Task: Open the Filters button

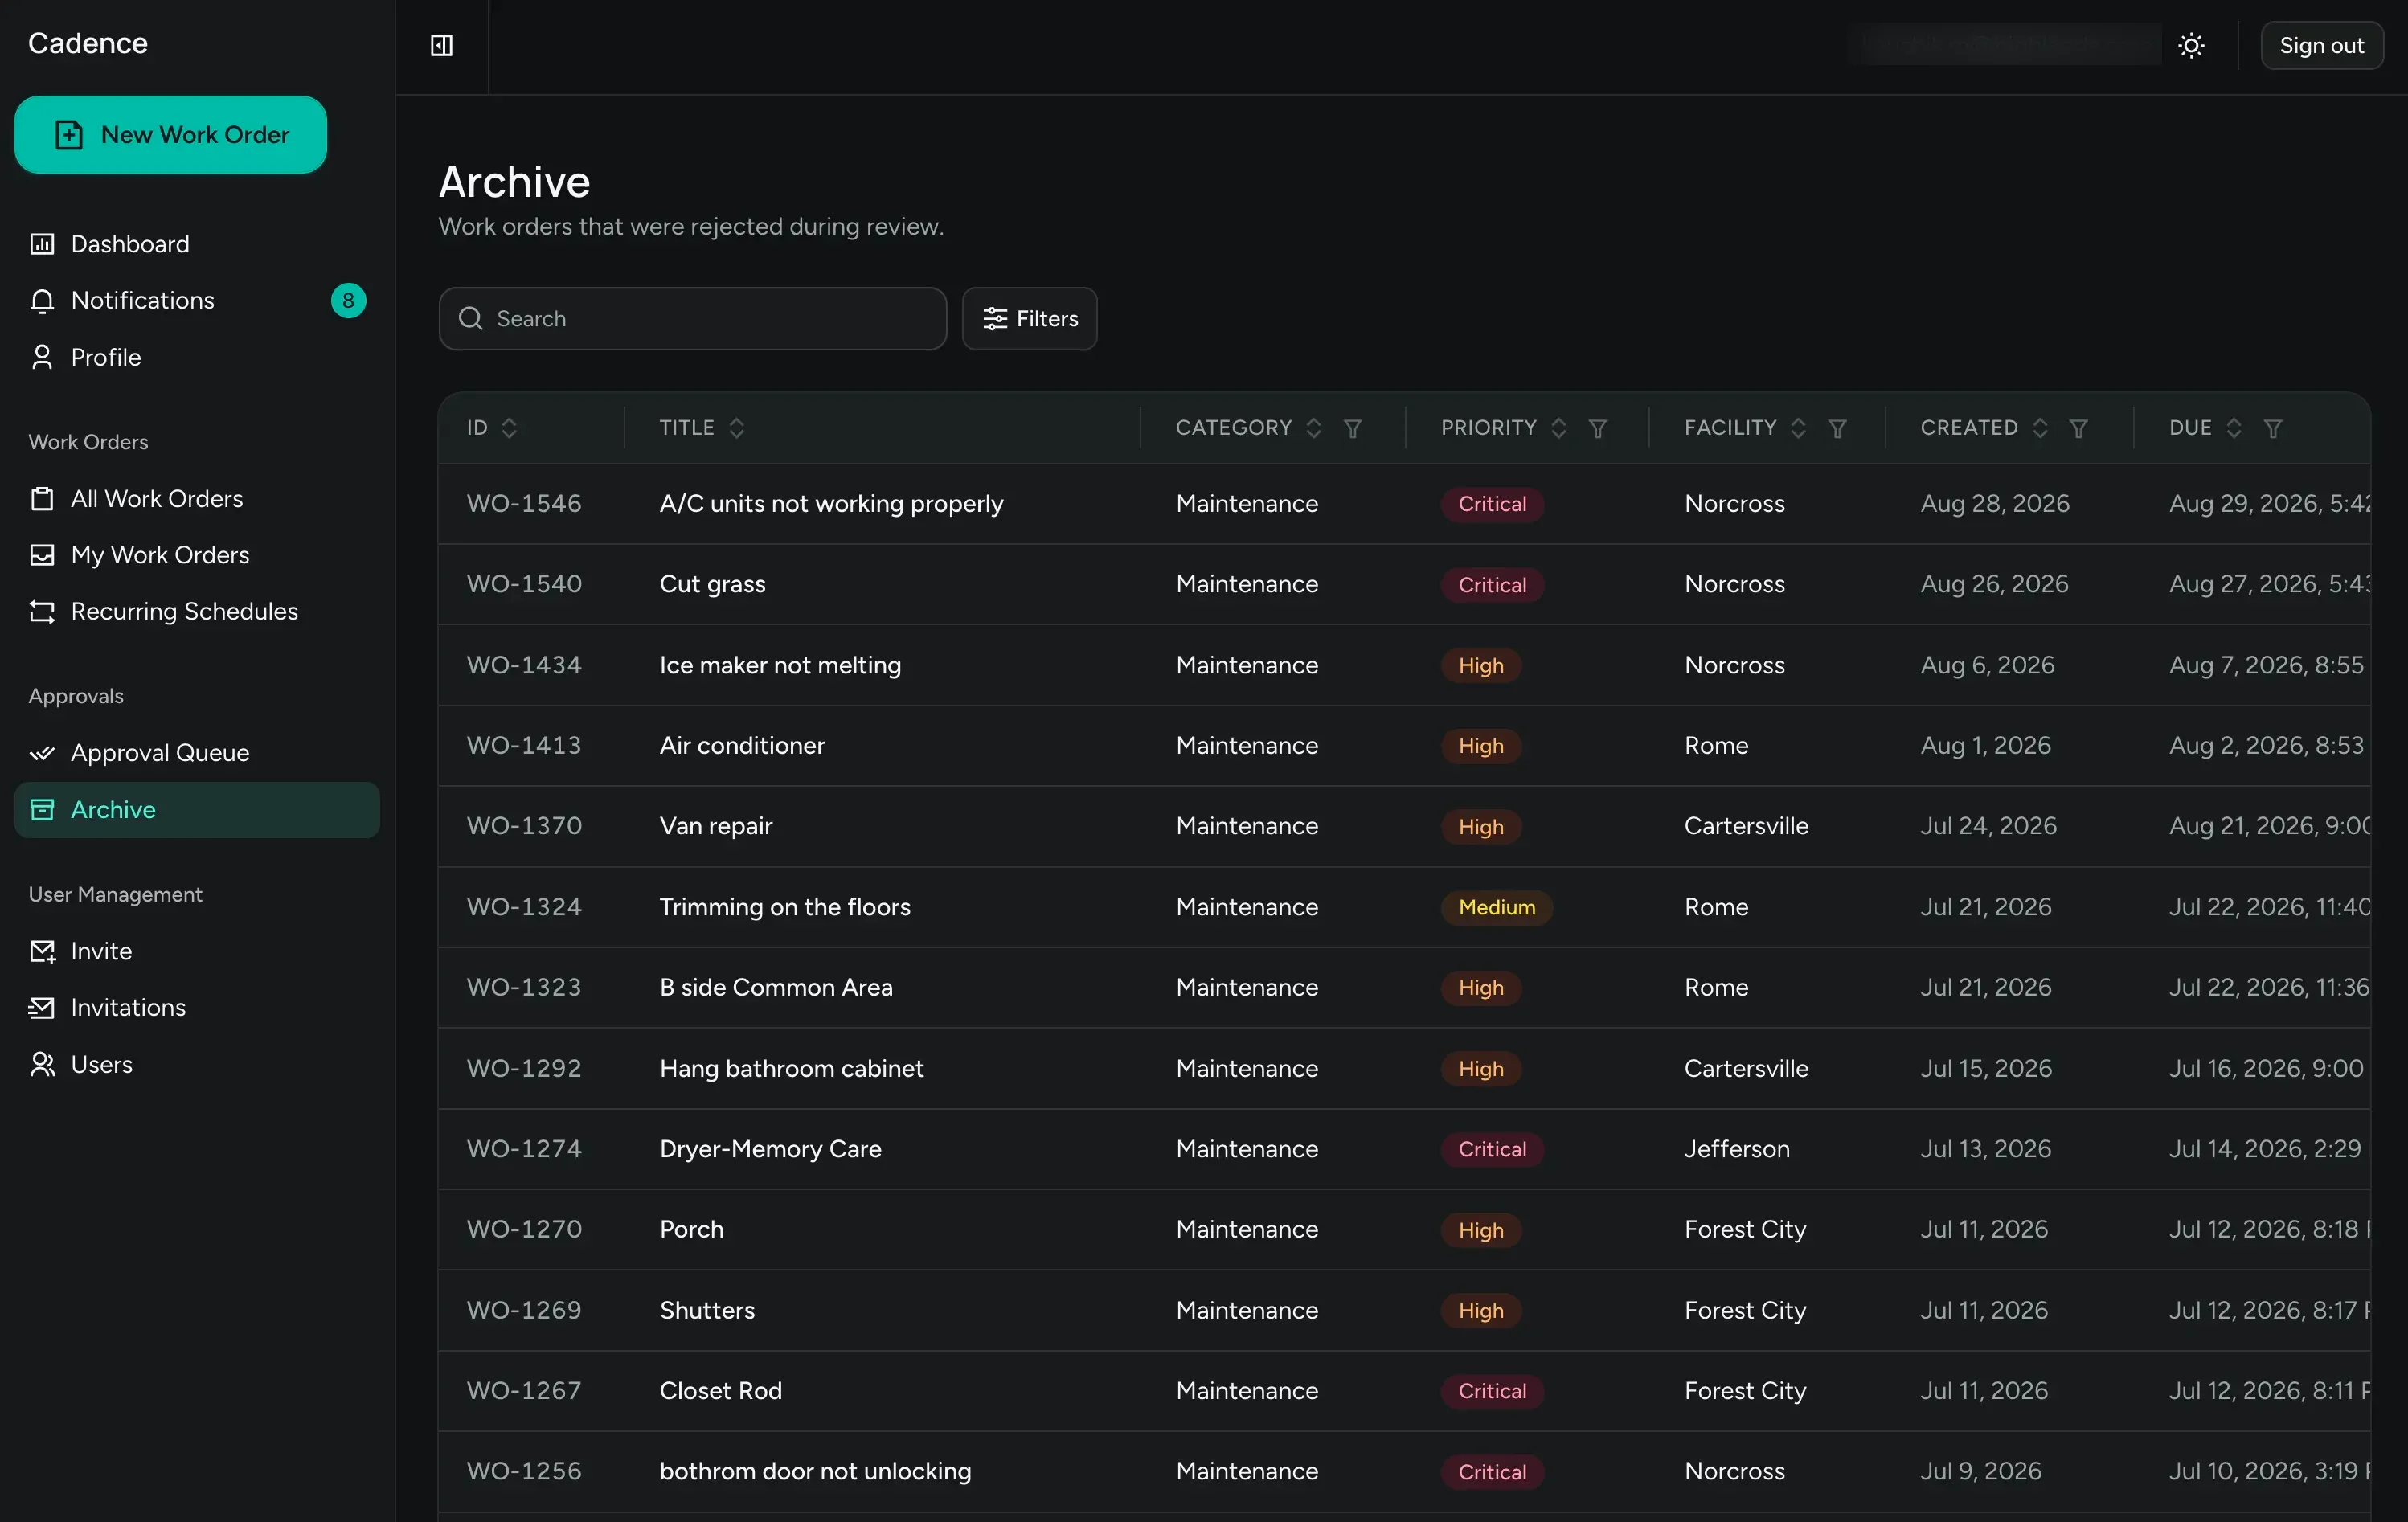Action: point(1029,319)
